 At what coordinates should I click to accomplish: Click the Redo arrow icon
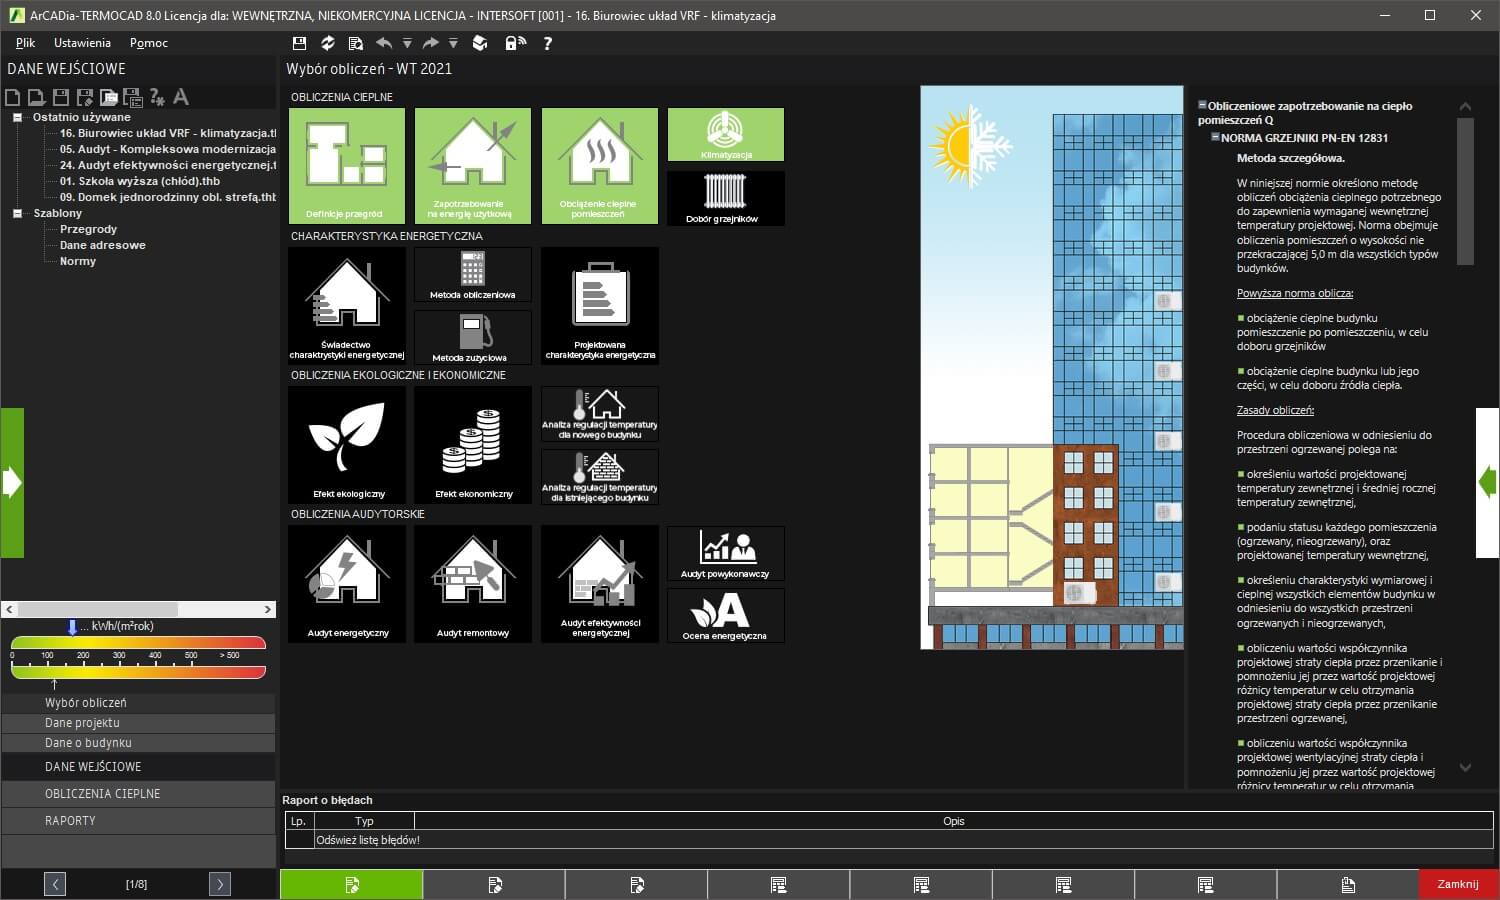click(430, 43)
